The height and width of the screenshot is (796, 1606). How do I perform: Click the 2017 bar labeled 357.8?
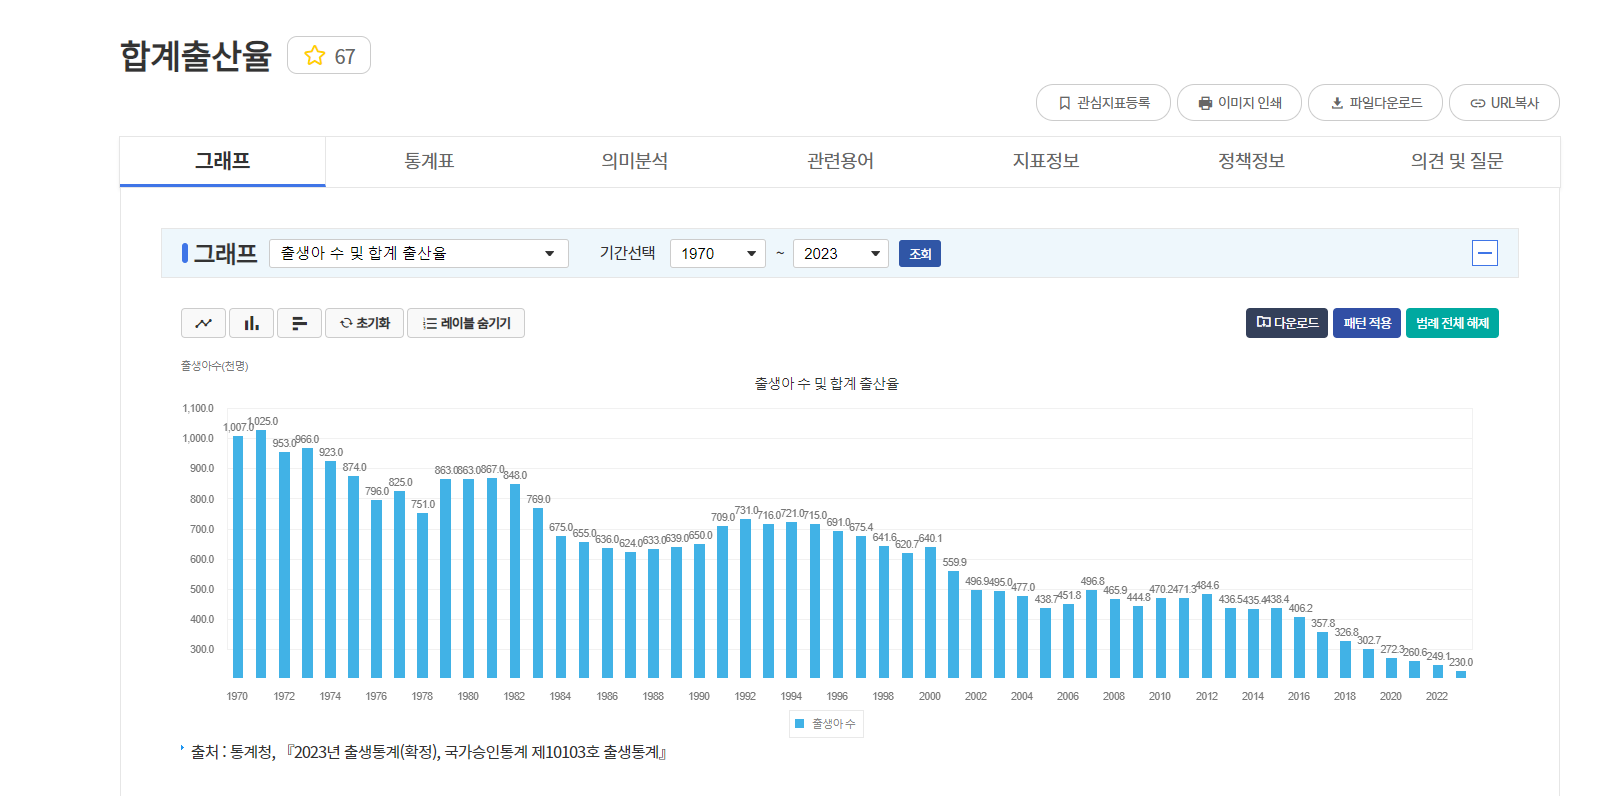[1322, 655]
